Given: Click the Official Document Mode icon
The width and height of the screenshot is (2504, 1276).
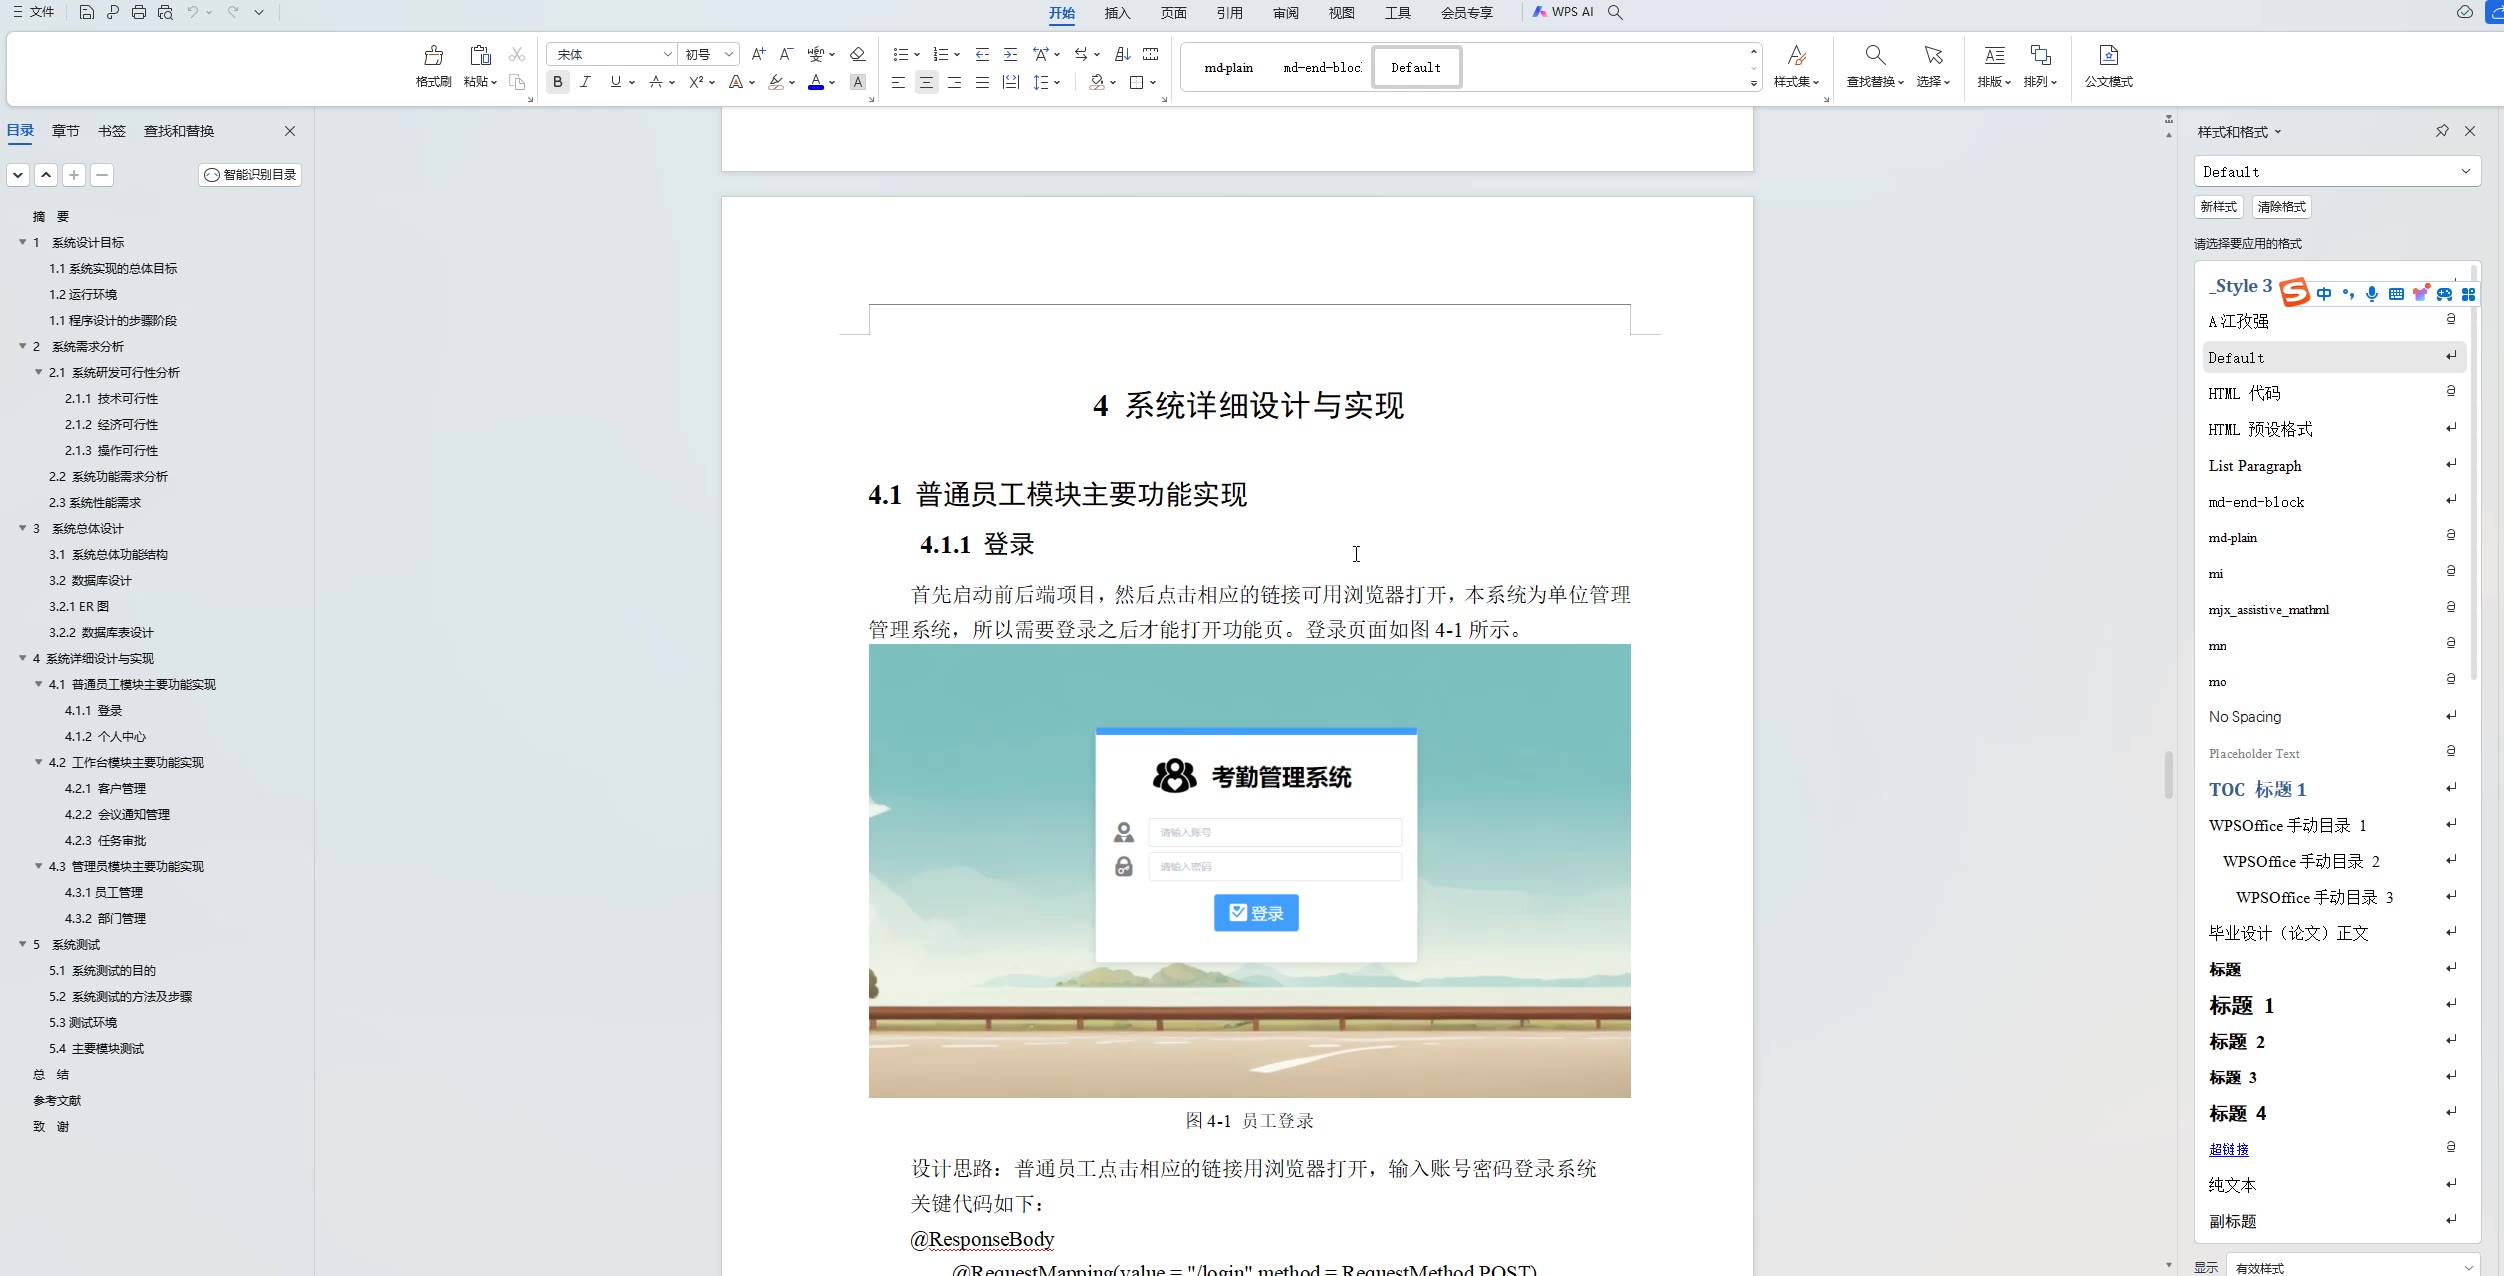Looking at the screenshot, I should click(2108, 56).
